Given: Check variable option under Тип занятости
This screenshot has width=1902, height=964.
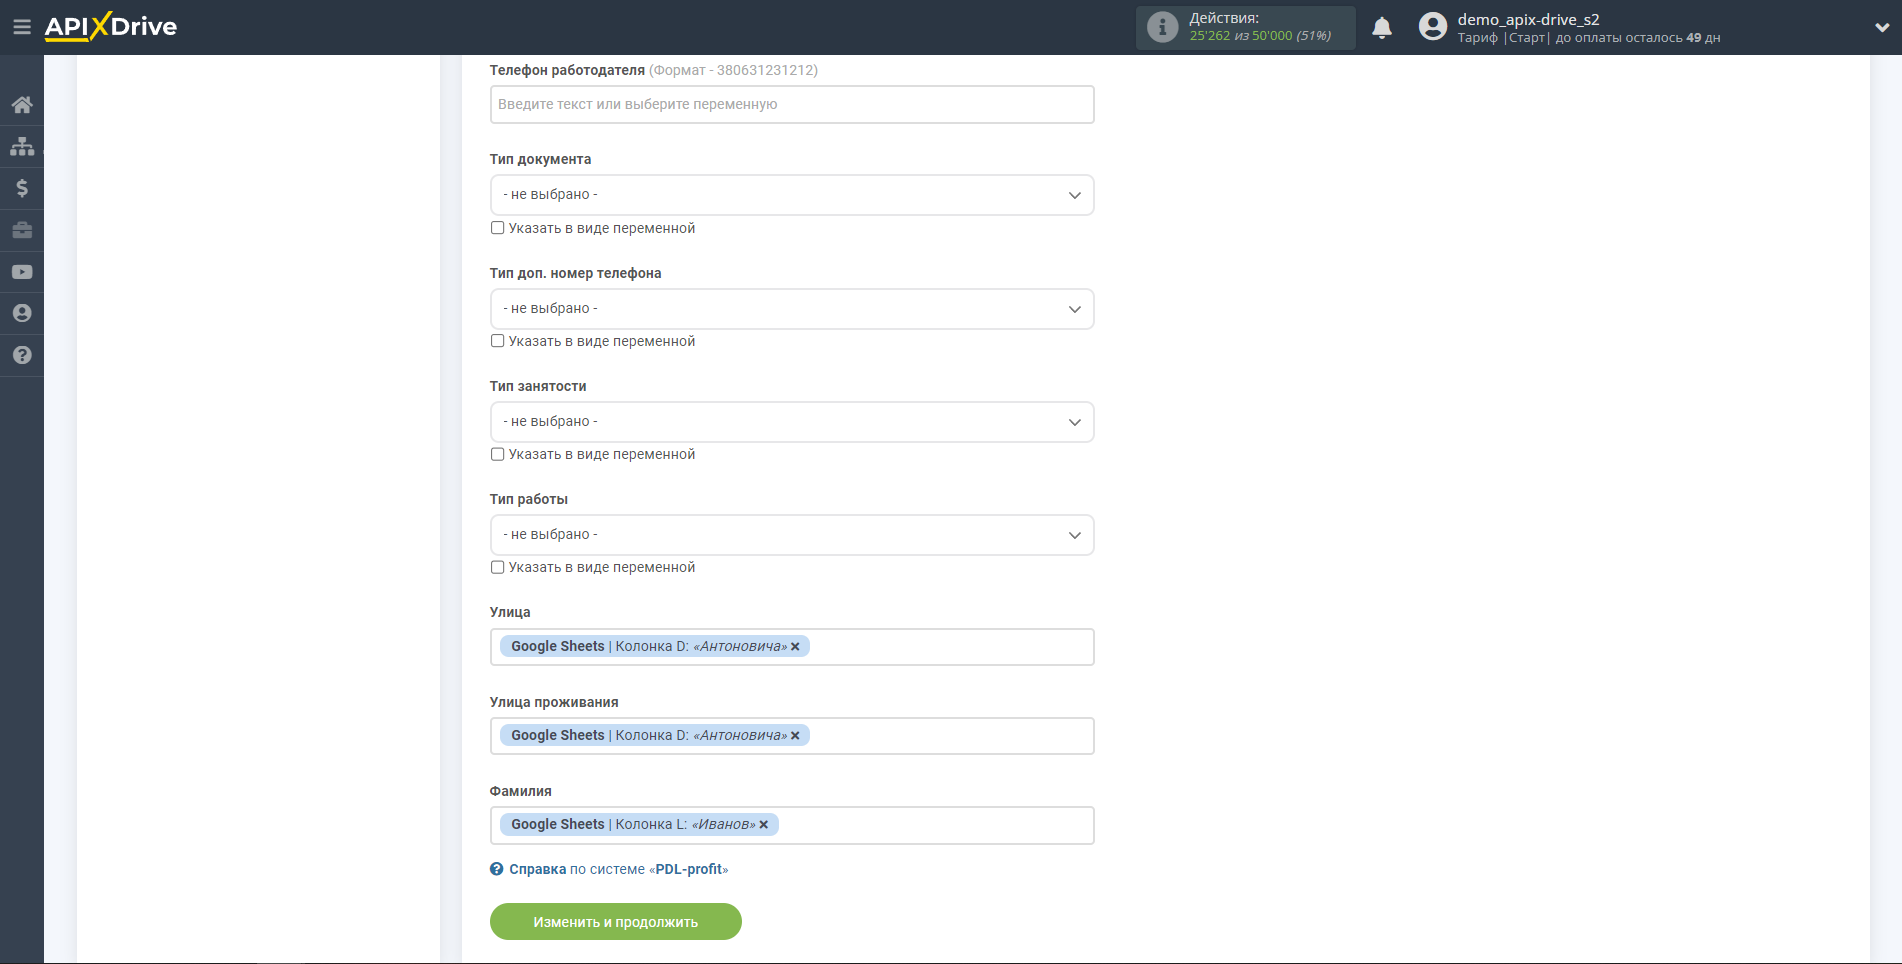Looking at the screenshot, I should [x=497, y=454].
